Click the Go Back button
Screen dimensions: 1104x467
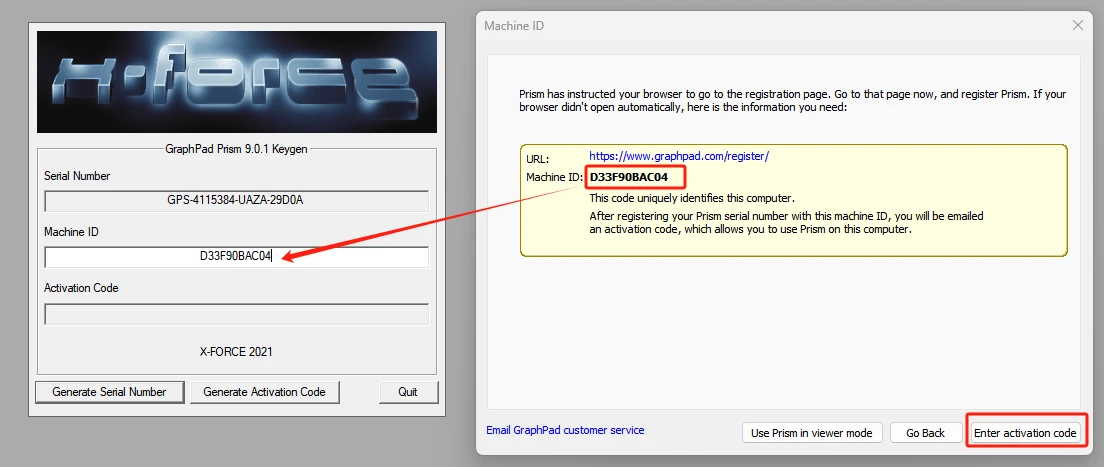[925, 433]
